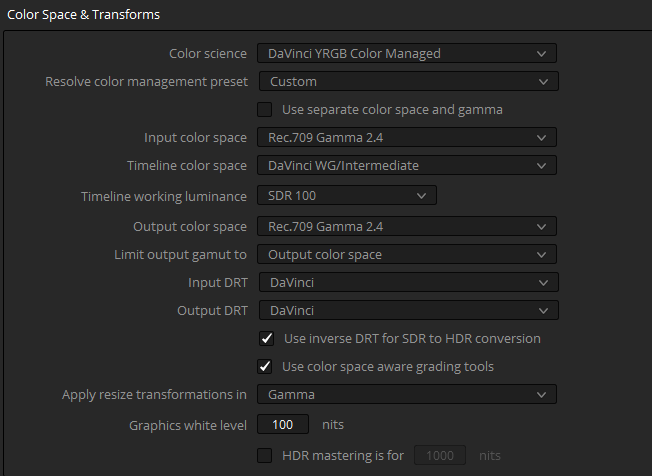The width and height of the screenshot is (652, 476).
Task: Click the Color science label
Action: (x=208, y=54)
